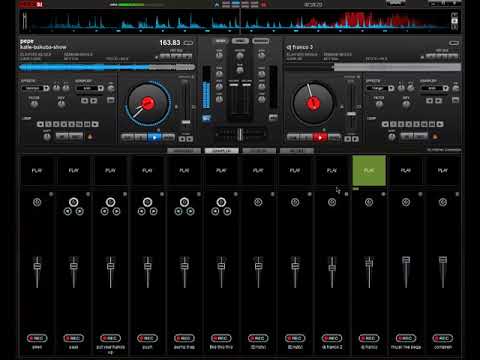Click the left deck jog wheel platter
Viewport: 480px width, 360px height.
click(x=148, y=104)
